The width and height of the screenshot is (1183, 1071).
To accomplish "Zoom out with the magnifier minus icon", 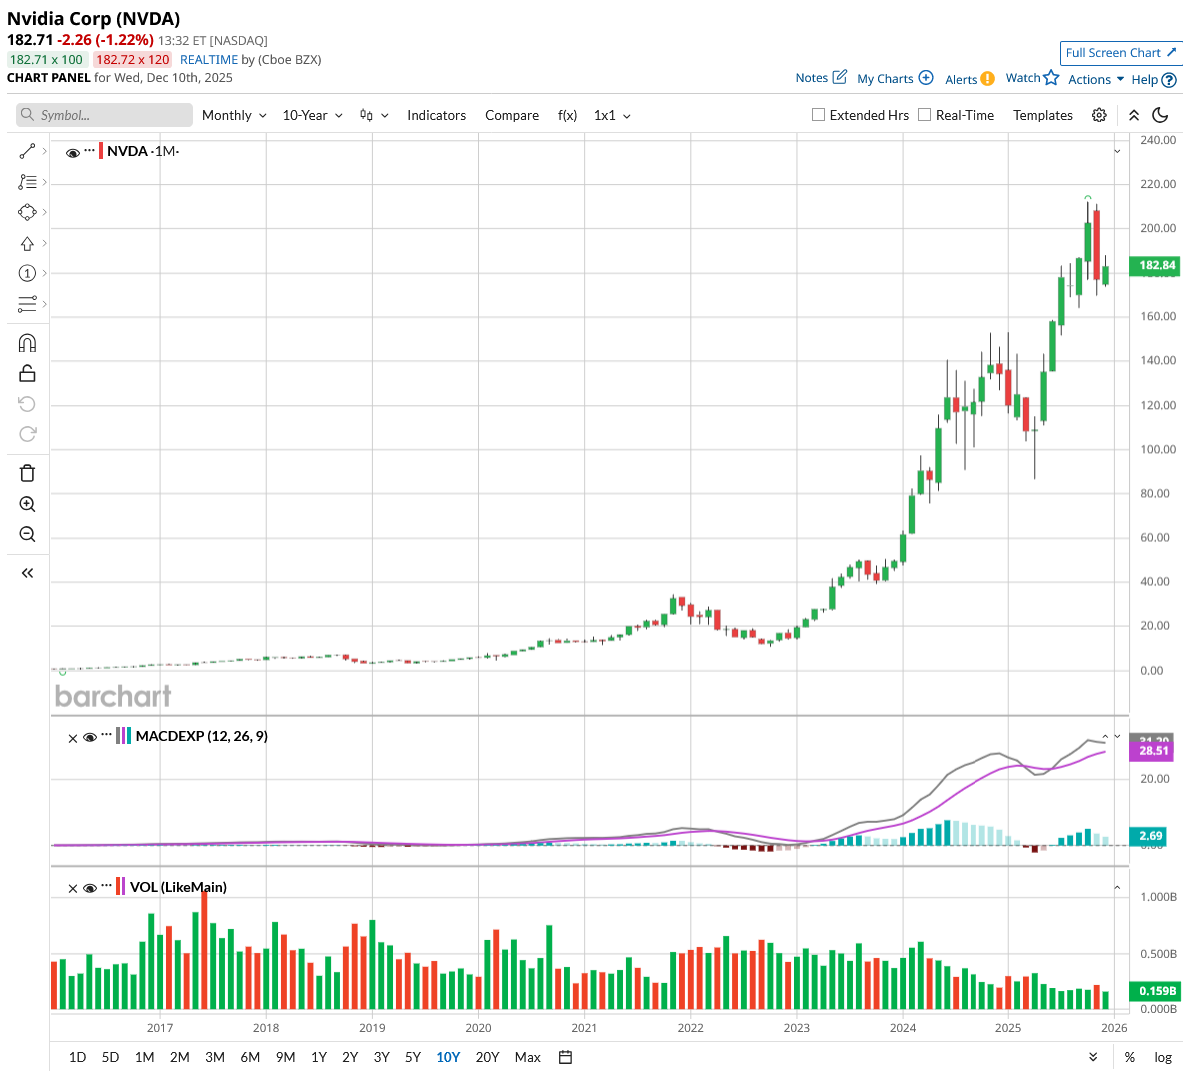I will click(27, 534).
